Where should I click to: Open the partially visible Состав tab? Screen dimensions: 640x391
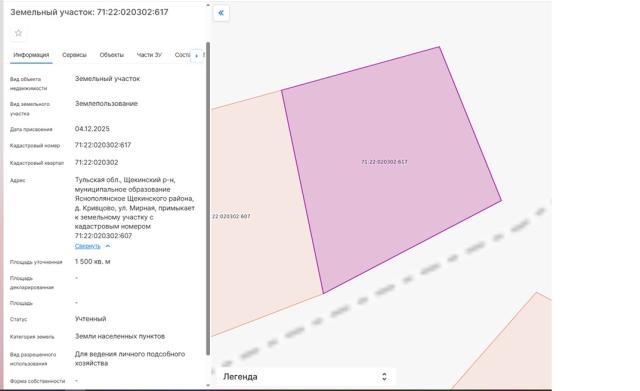click(182, 55)
